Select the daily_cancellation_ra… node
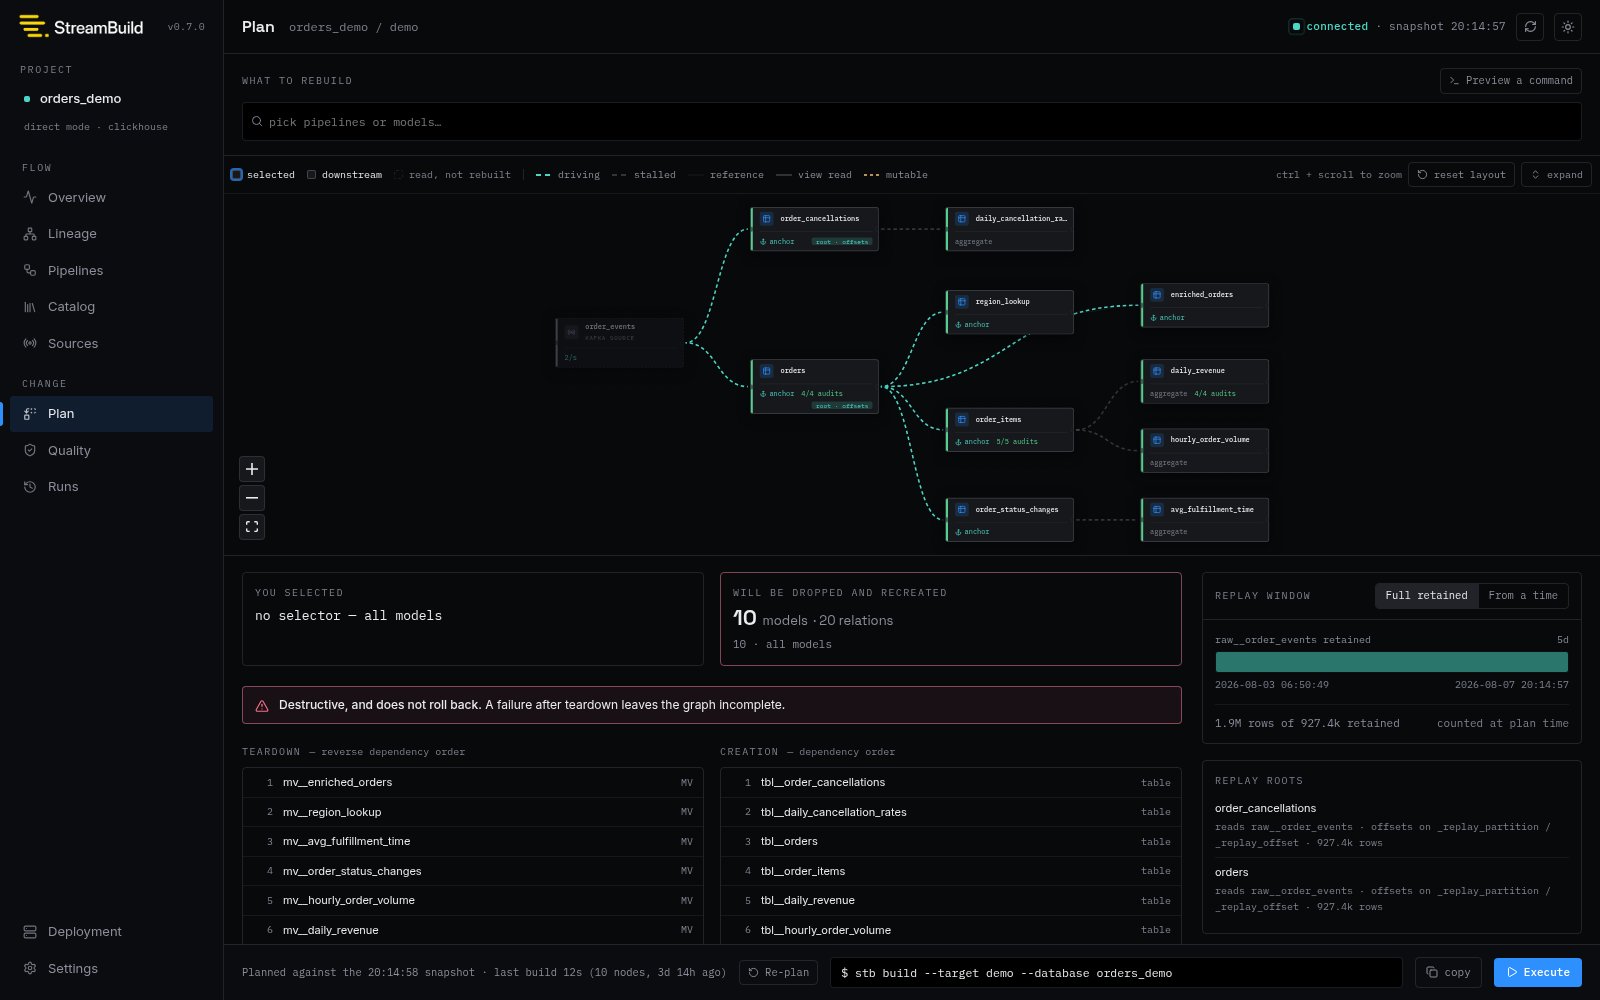 1009,229
